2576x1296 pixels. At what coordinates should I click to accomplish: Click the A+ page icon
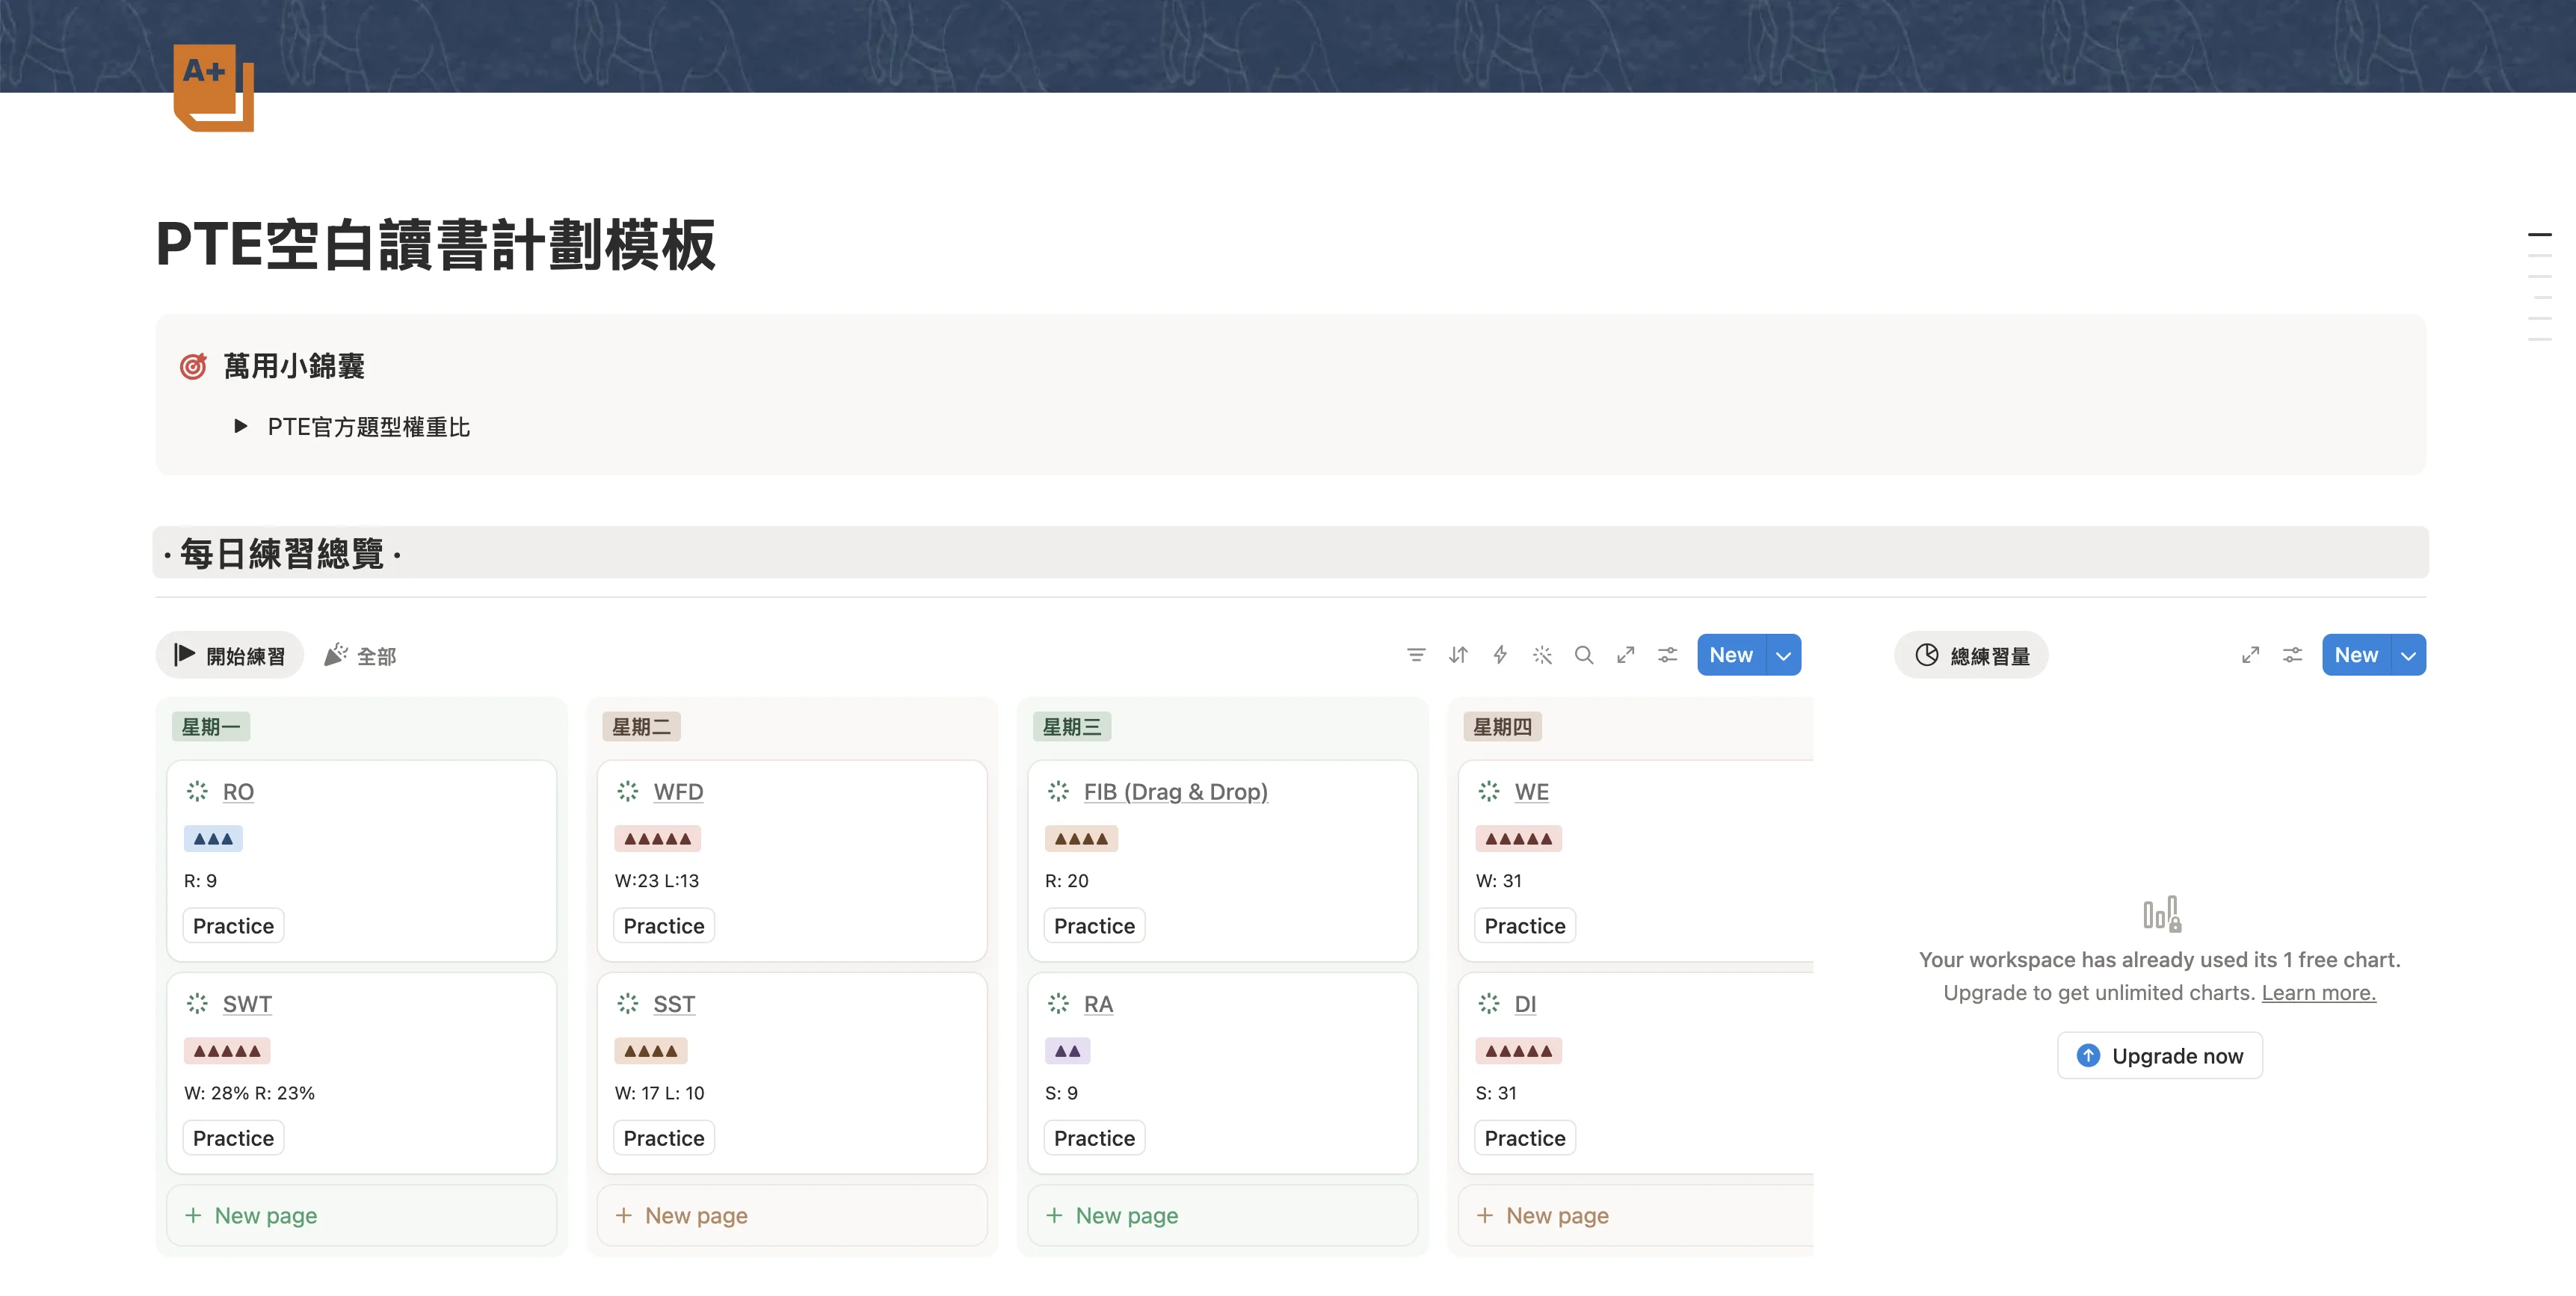tap(214, 87)
